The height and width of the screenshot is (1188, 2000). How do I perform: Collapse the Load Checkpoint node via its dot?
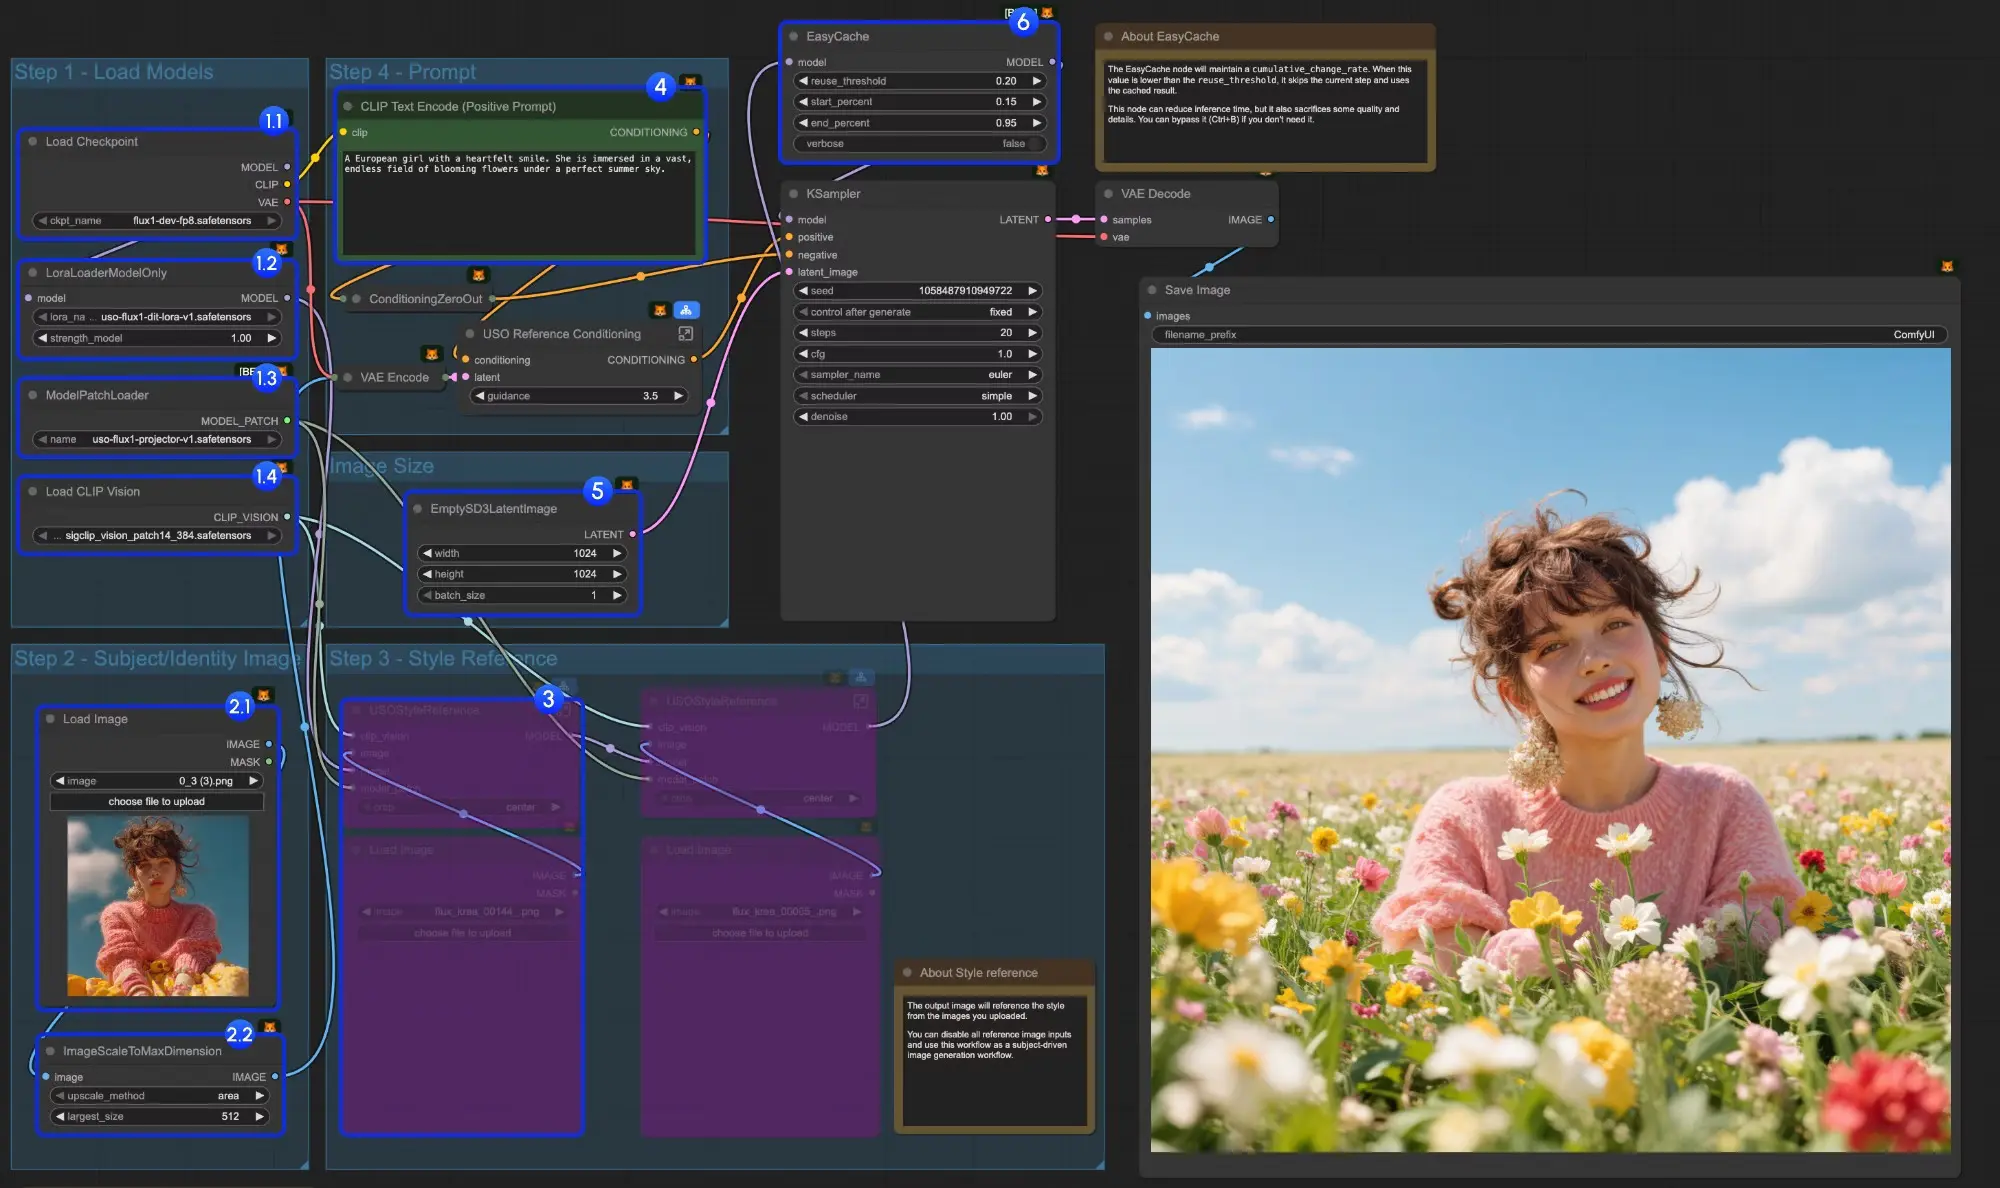33,142
